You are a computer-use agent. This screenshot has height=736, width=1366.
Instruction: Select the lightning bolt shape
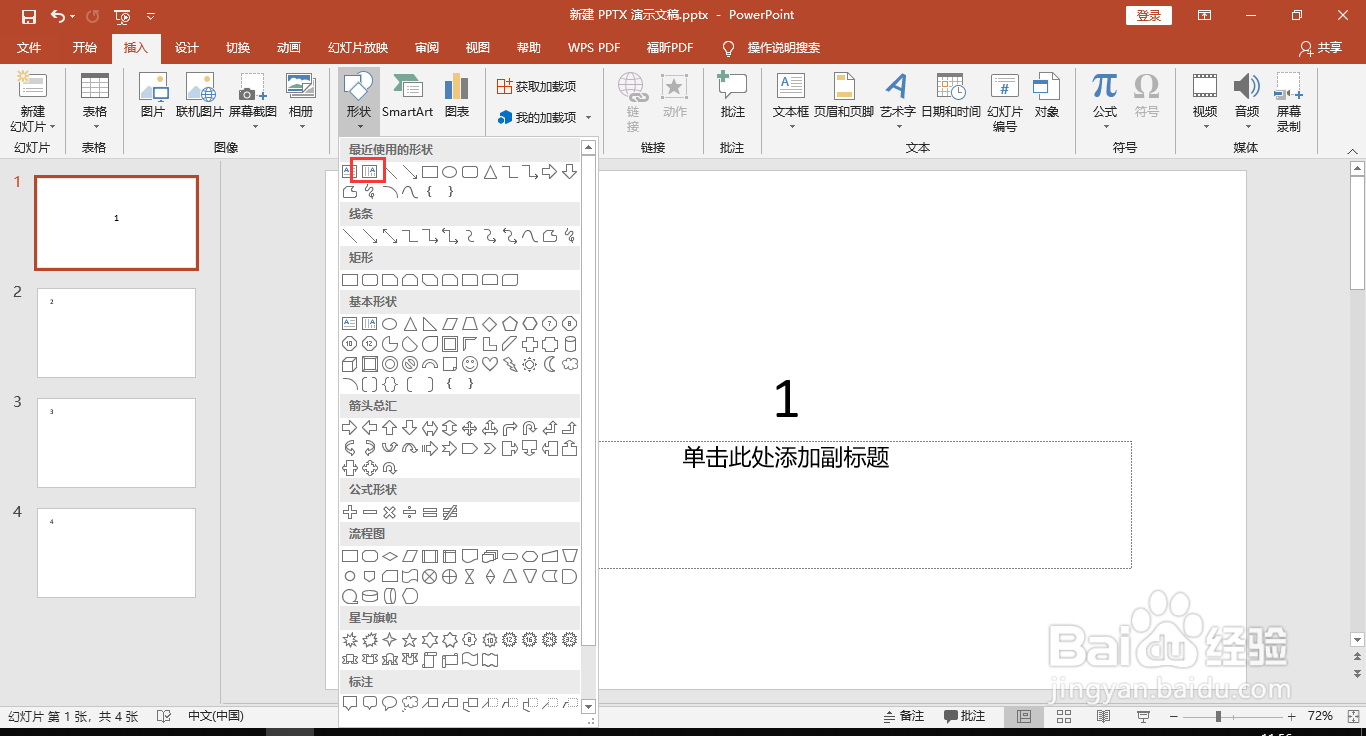(x=510, y=364)
